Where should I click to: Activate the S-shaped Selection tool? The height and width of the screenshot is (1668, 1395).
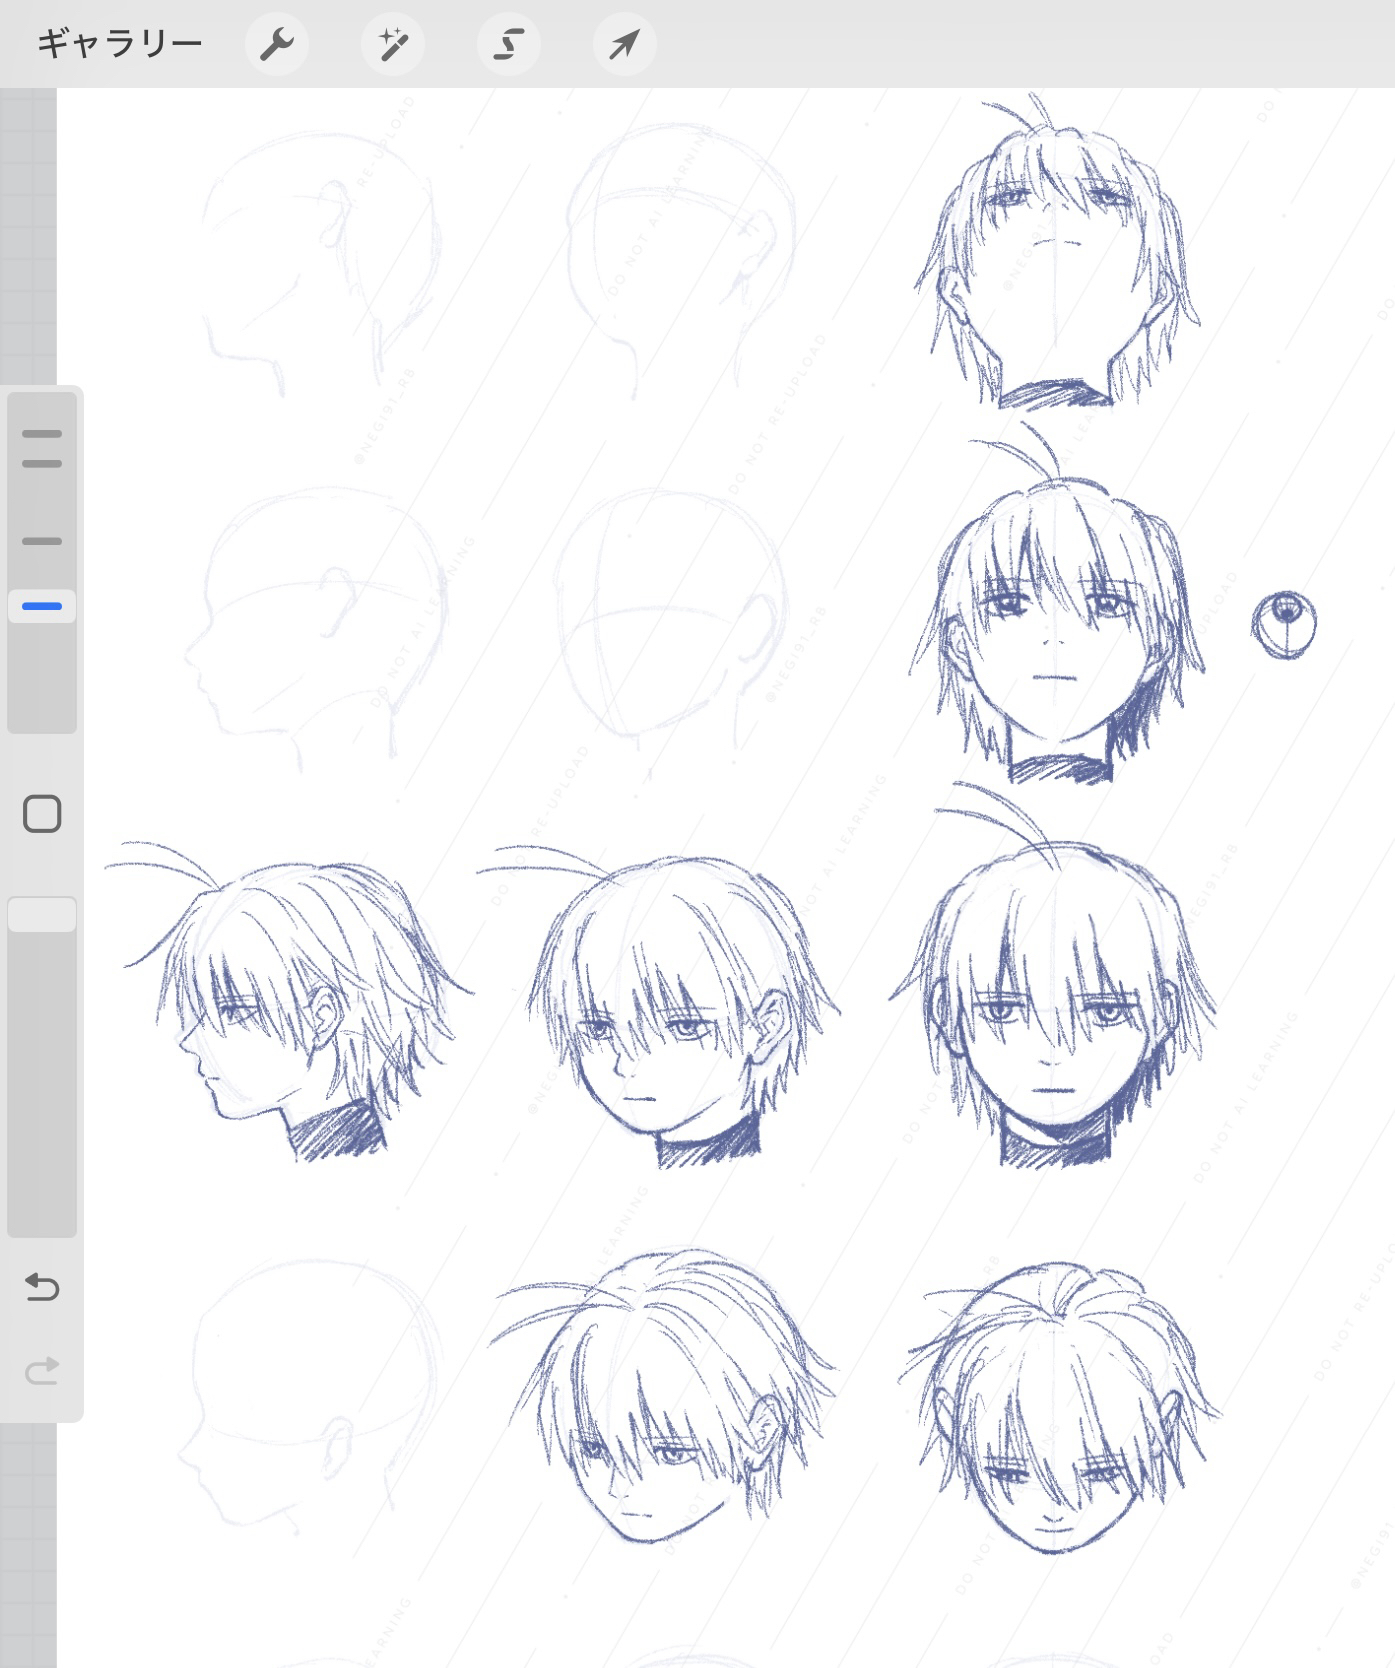(x=509, y=44)
